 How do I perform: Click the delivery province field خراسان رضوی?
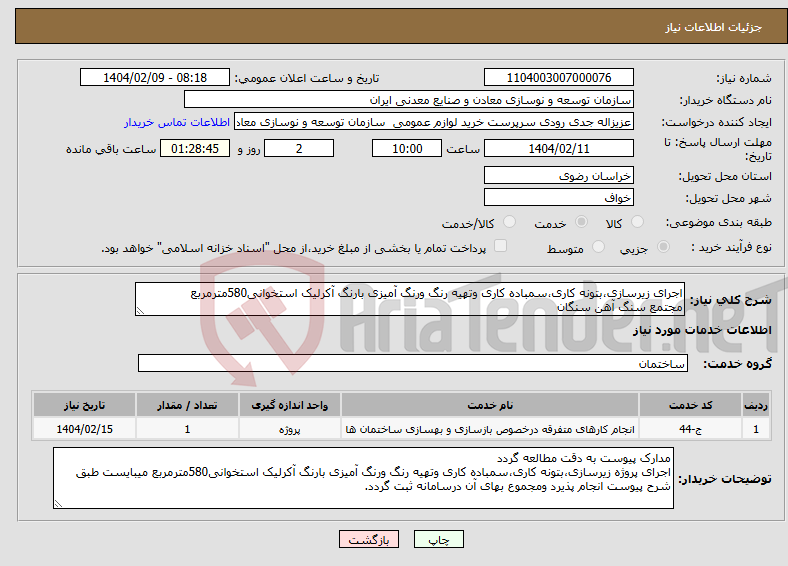(559, 175)
